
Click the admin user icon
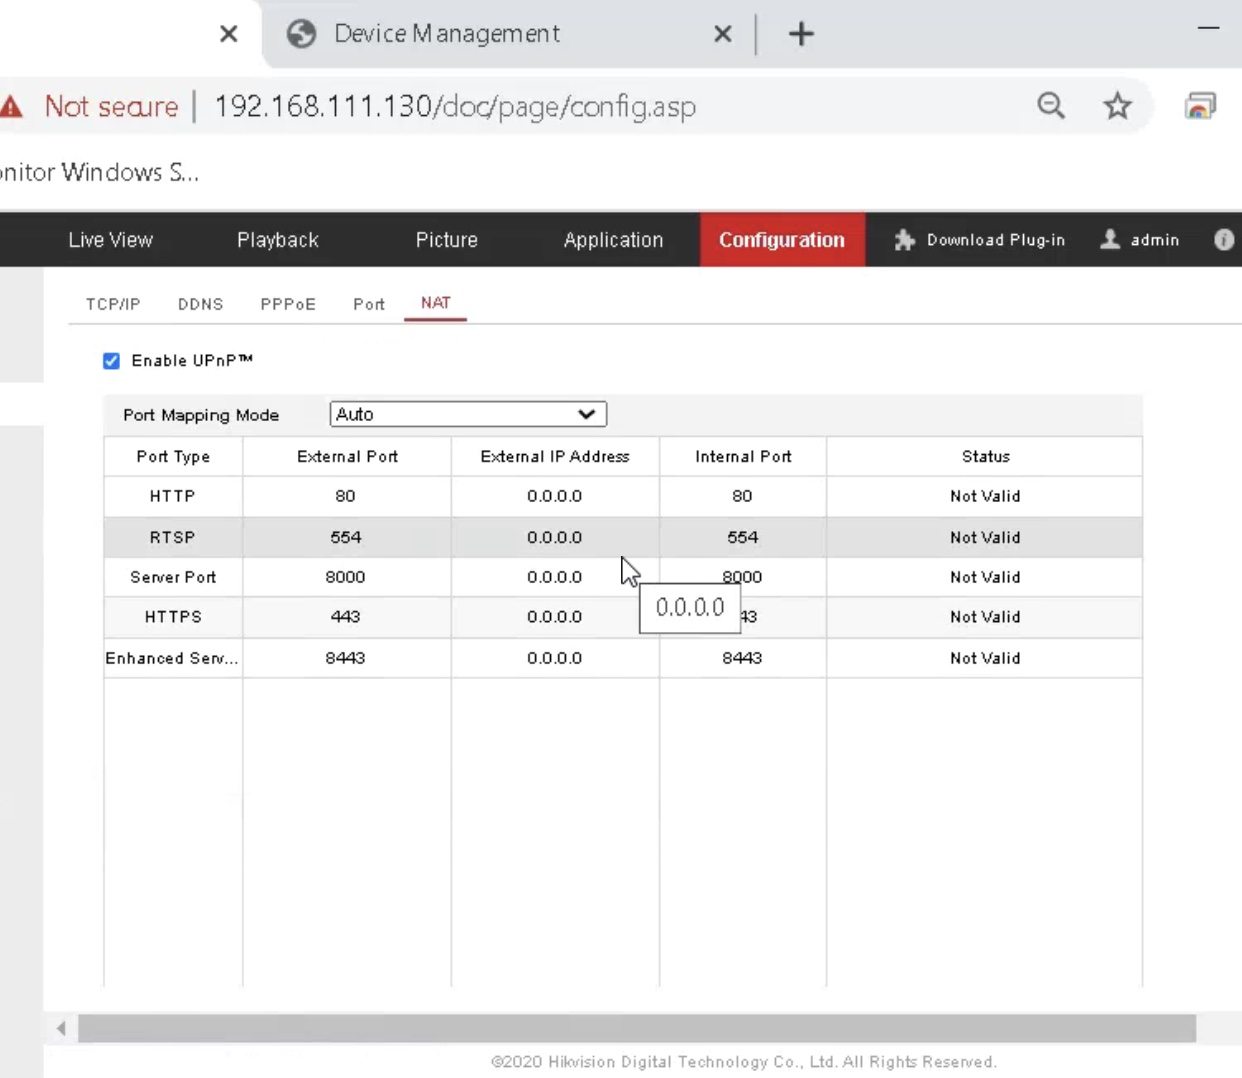coord(1110,239)
